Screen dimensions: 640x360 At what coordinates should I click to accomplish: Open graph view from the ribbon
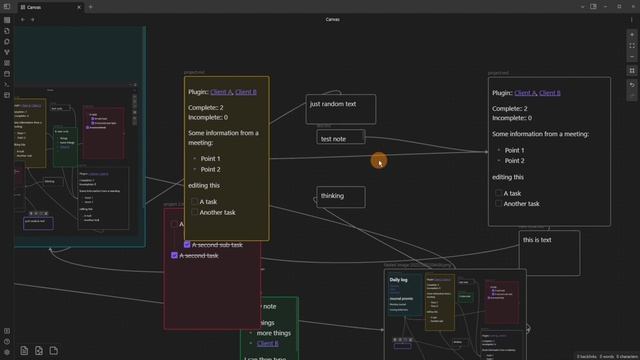7,52
